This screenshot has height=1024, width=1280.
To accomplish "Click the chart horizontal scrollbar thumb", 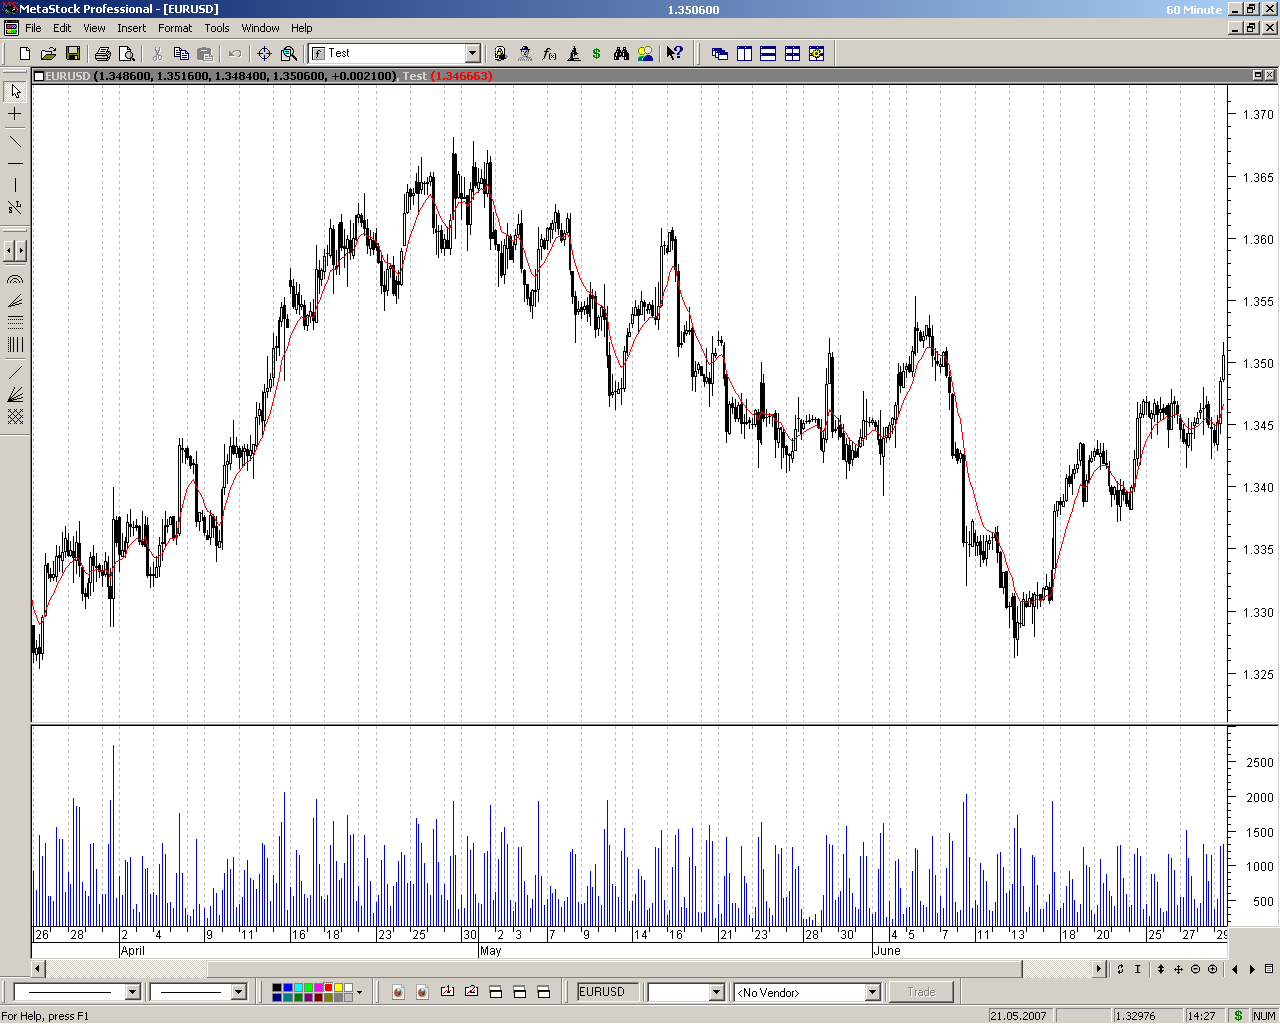I will (614, 969).
